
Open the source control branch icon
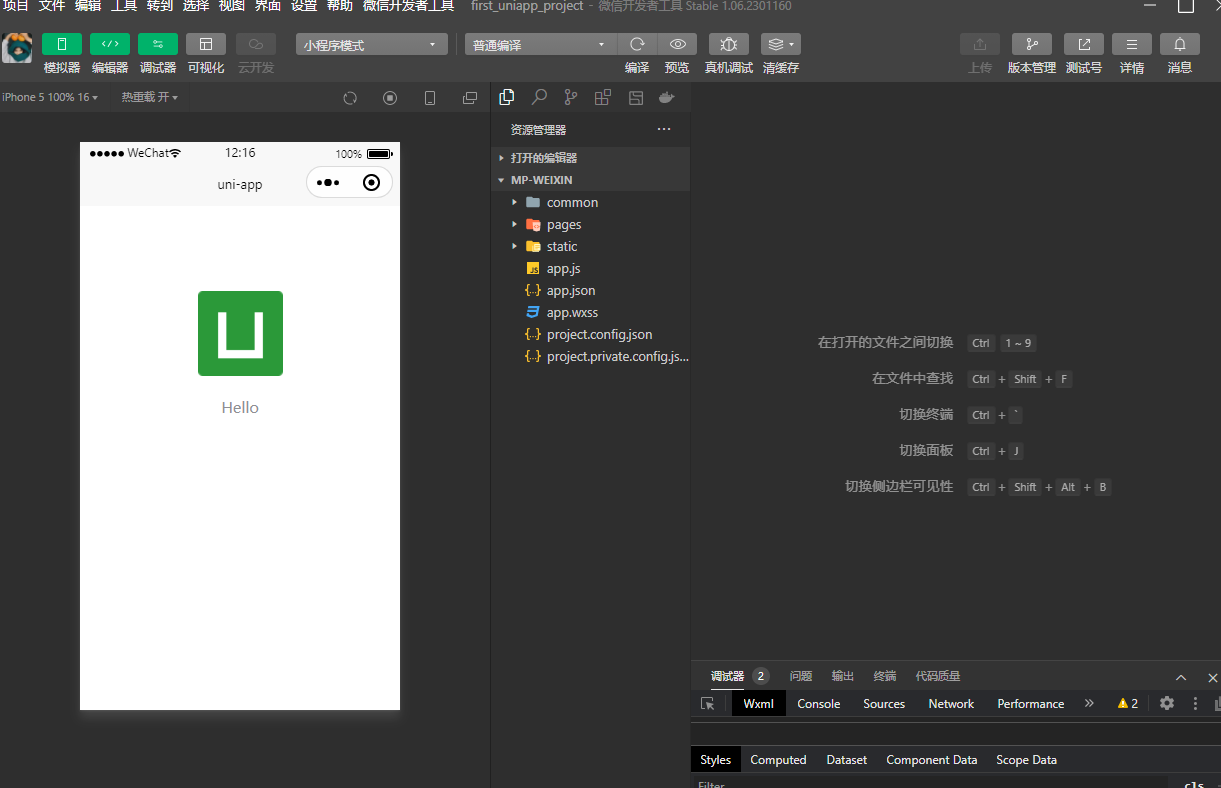pyautogui.click(x=571, y=97)
